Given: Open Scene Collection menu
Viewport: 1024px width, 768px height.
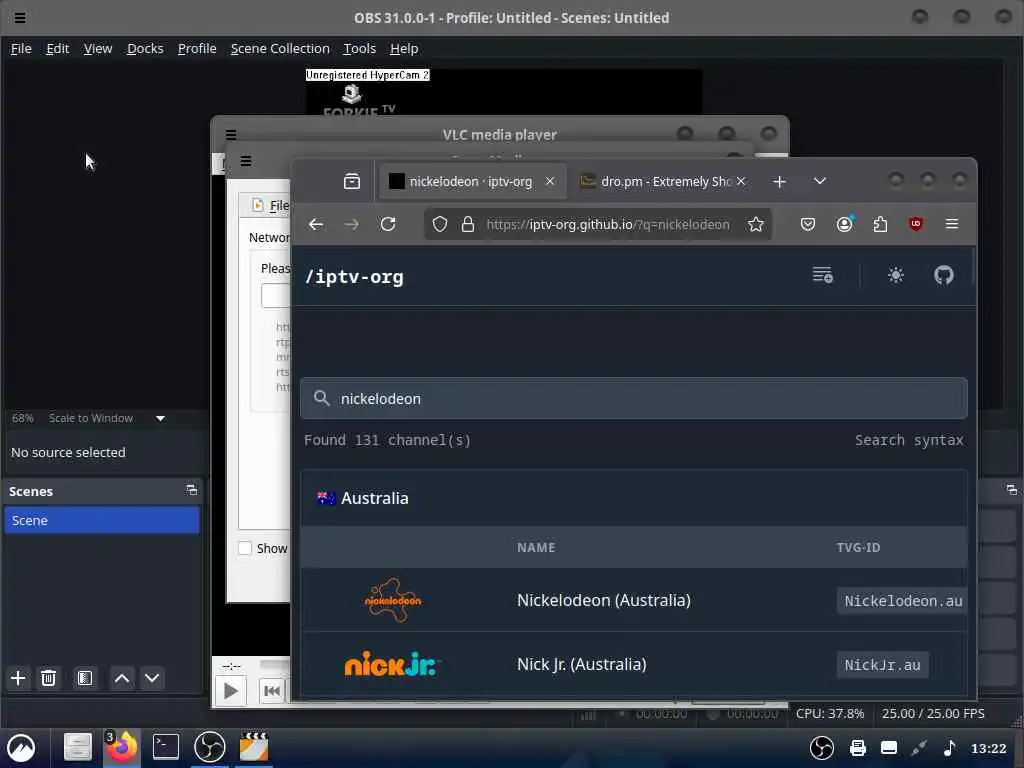Looking at the screenshot, I should (x=280, y=48).
